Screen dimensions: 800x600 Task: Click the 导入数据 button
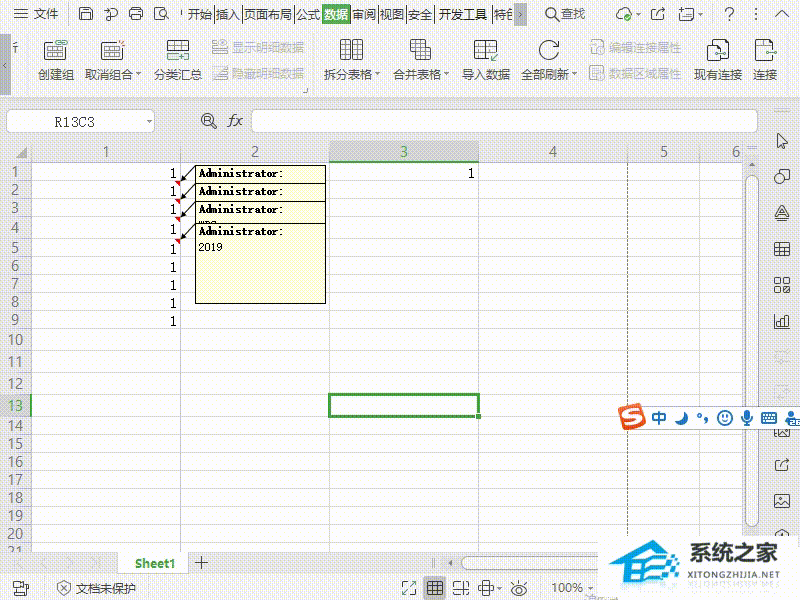[486, 60]
